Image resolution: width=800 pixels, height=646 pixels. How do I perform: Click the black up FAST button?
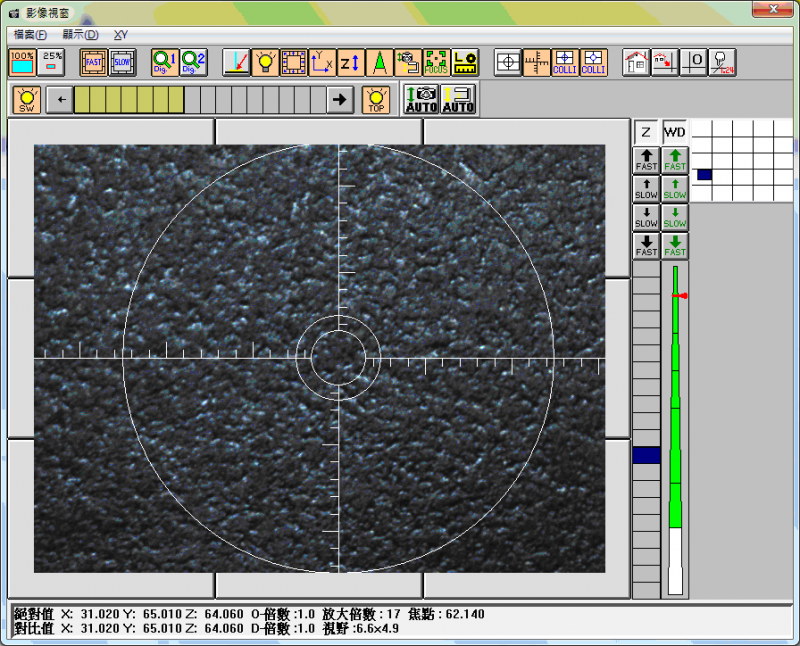(x=646, y=160)
